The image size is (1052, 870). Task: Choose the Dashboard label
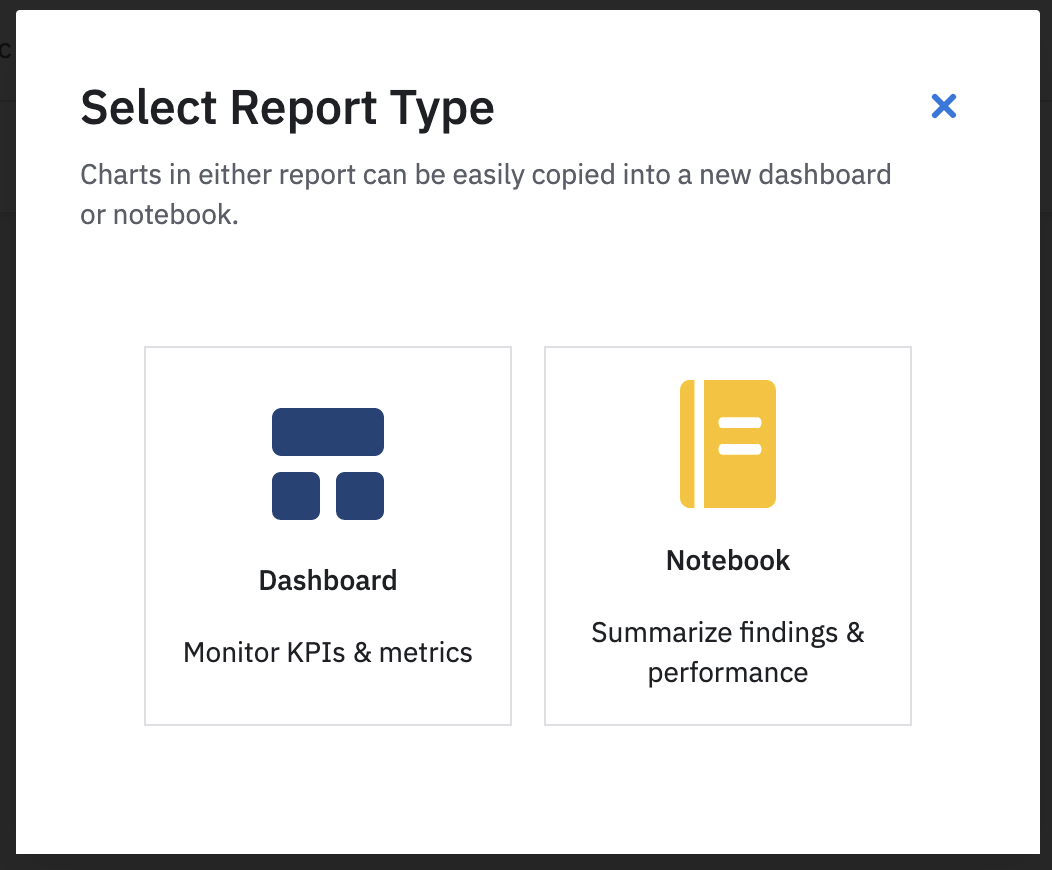[x=327, y=580]
